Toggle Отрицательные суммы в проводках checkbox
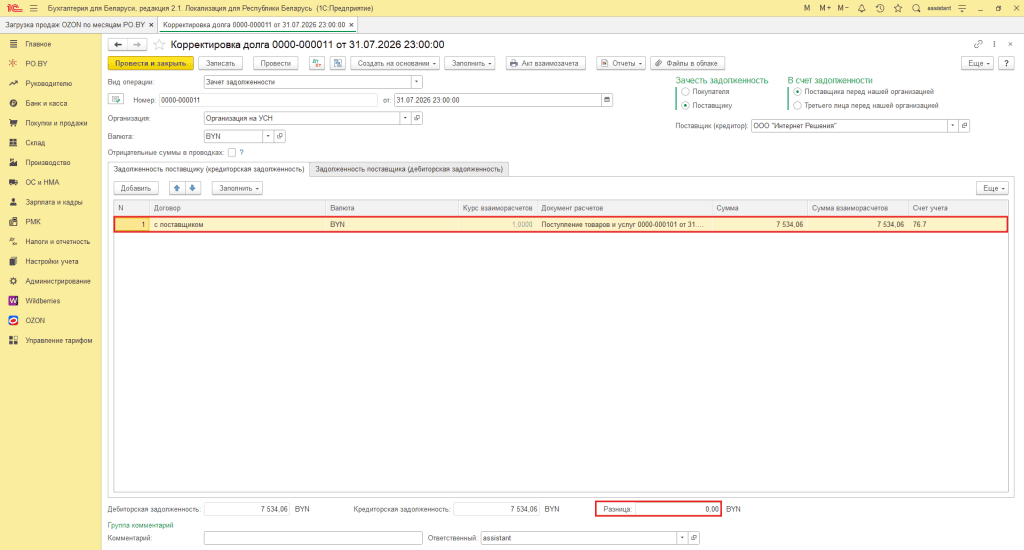 pos(232,152)
